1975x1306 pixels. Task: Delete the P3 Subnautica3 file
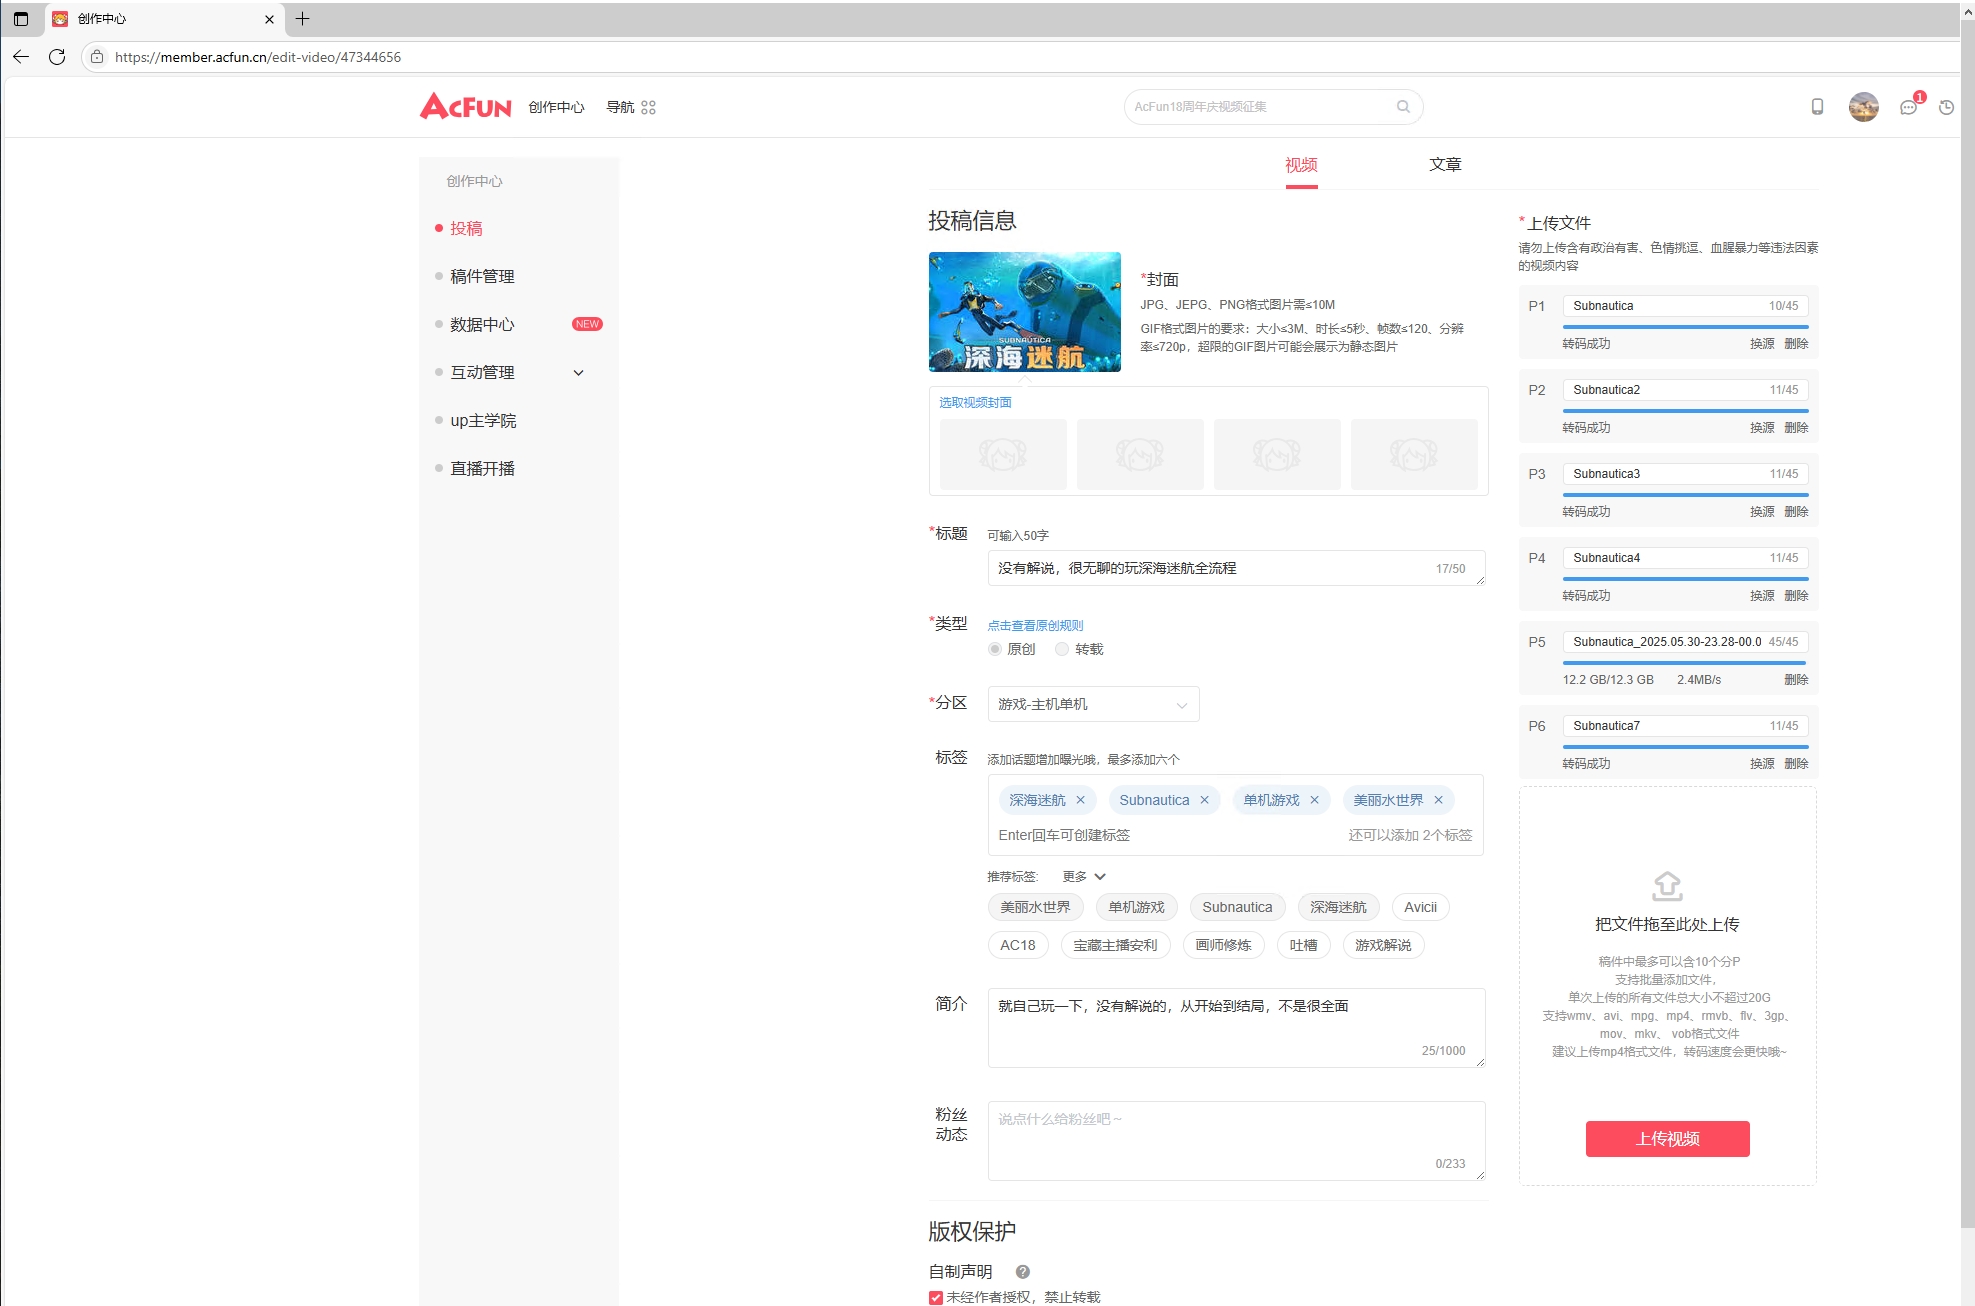click(x=1796, y=511)
